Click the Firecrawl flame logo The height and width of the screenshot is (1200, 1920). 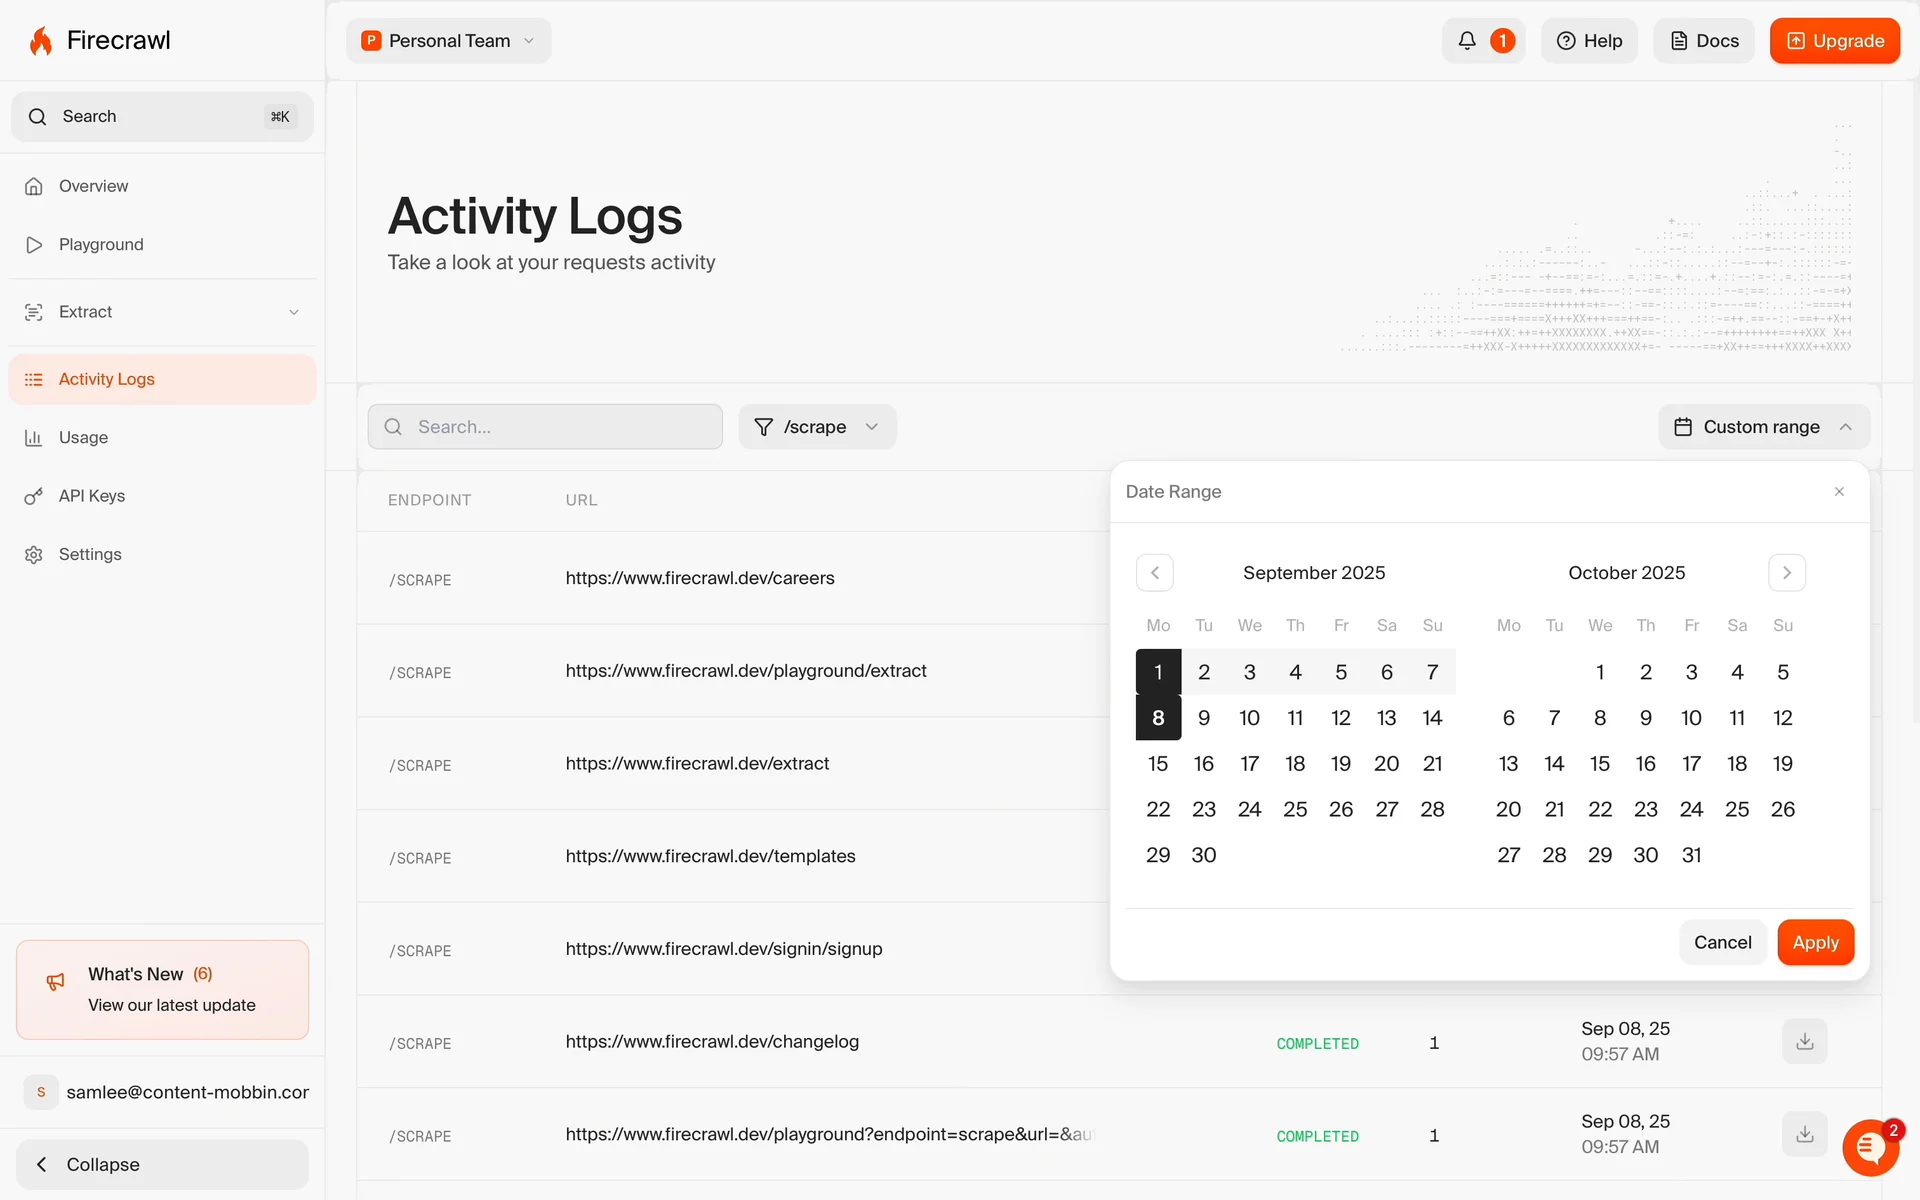click(41, 41)
